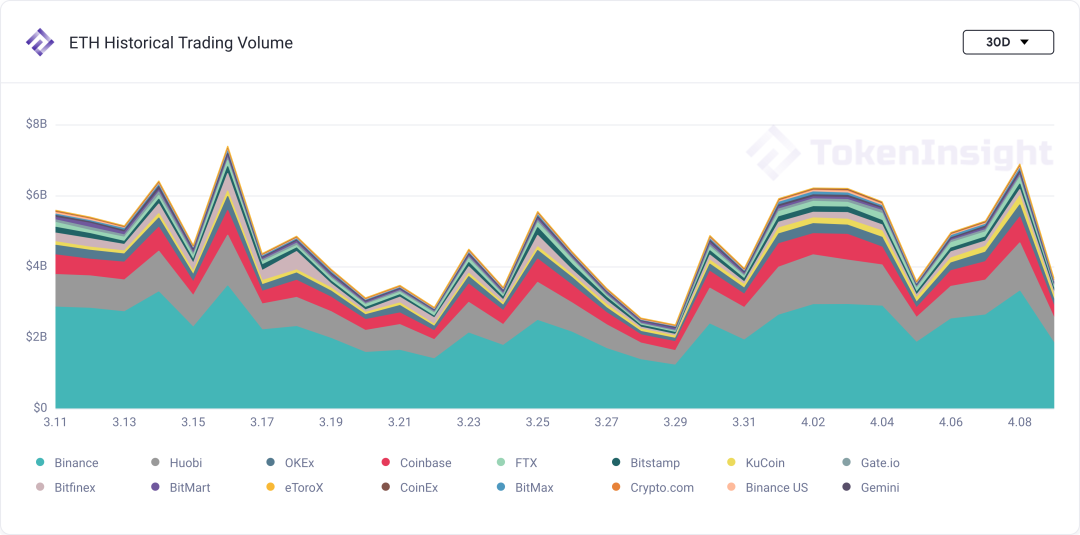Screen dimensions: 1080x535
Task: Click the TokenInsight logo icon
Action: [40, 43]
